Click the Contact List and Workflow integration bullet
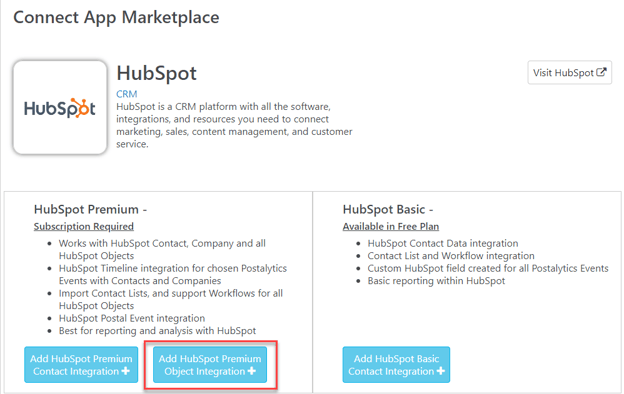 coord(451,256)
